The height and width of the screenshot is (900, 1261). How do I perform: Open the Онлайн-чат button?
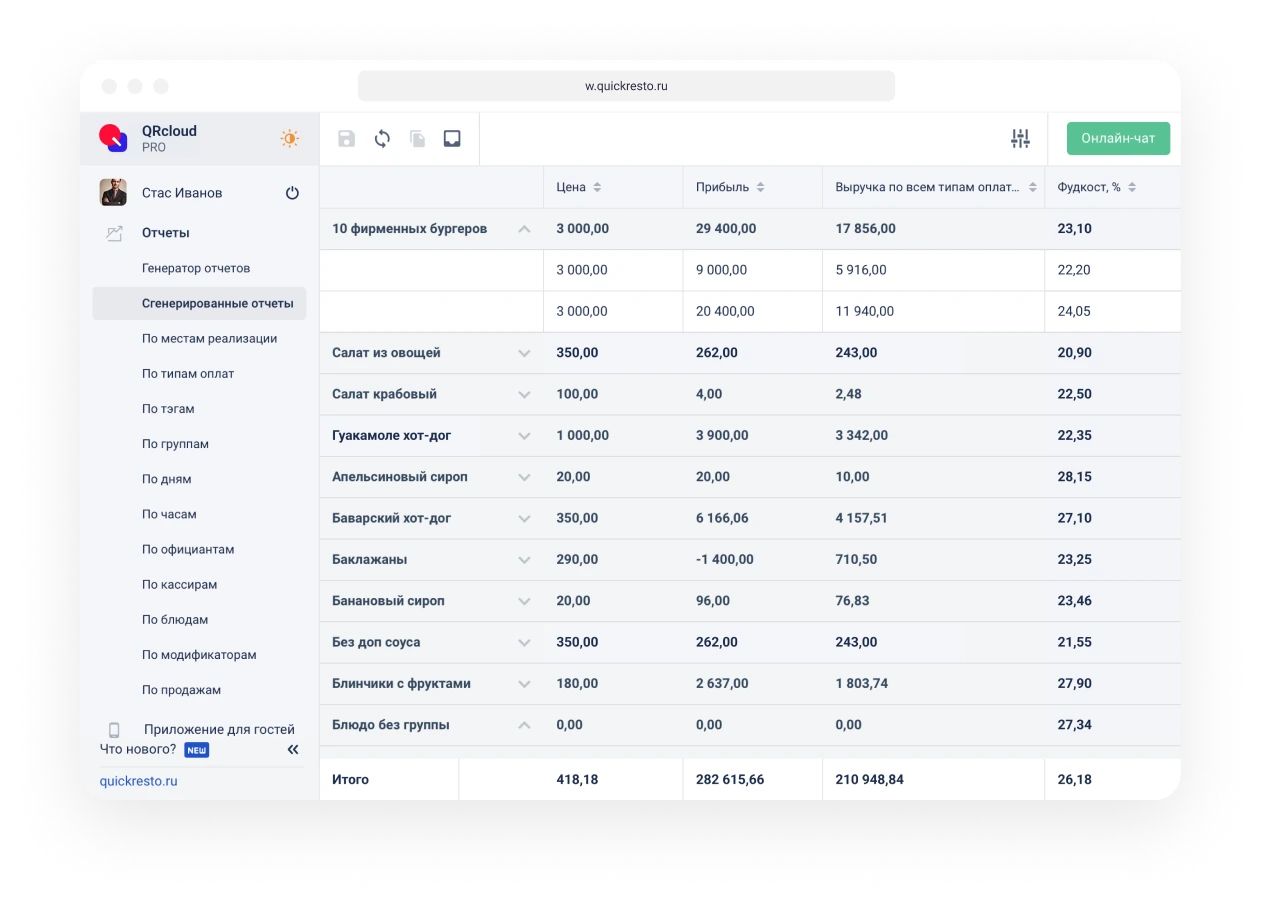[1118, 139]
